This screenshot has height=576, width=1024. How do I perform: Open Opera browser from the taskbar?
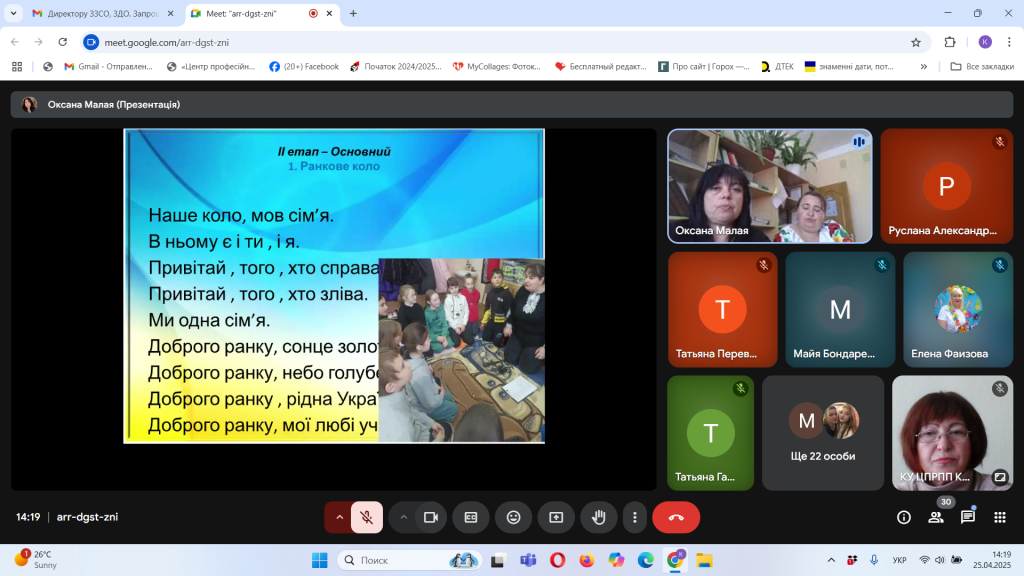[x=557, y=560]
